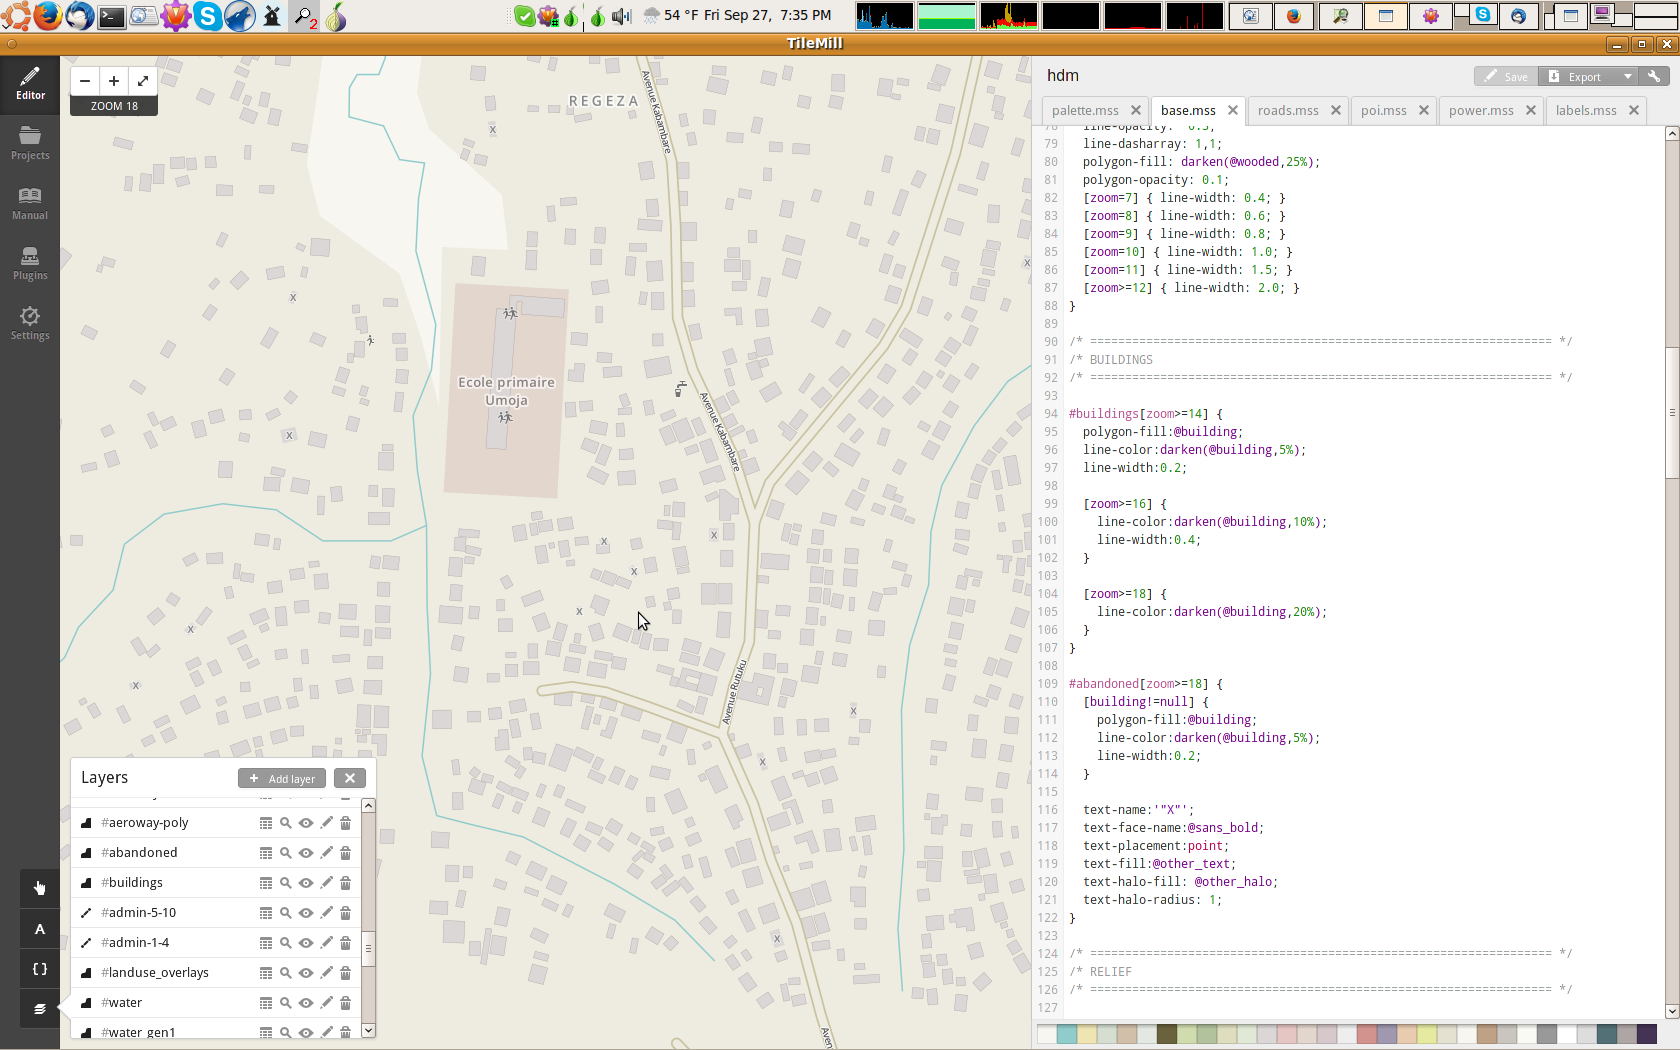1680x1050 pixels.
Task: Hide the #aeroway-poly layer
Action: (x=306, y=823)
